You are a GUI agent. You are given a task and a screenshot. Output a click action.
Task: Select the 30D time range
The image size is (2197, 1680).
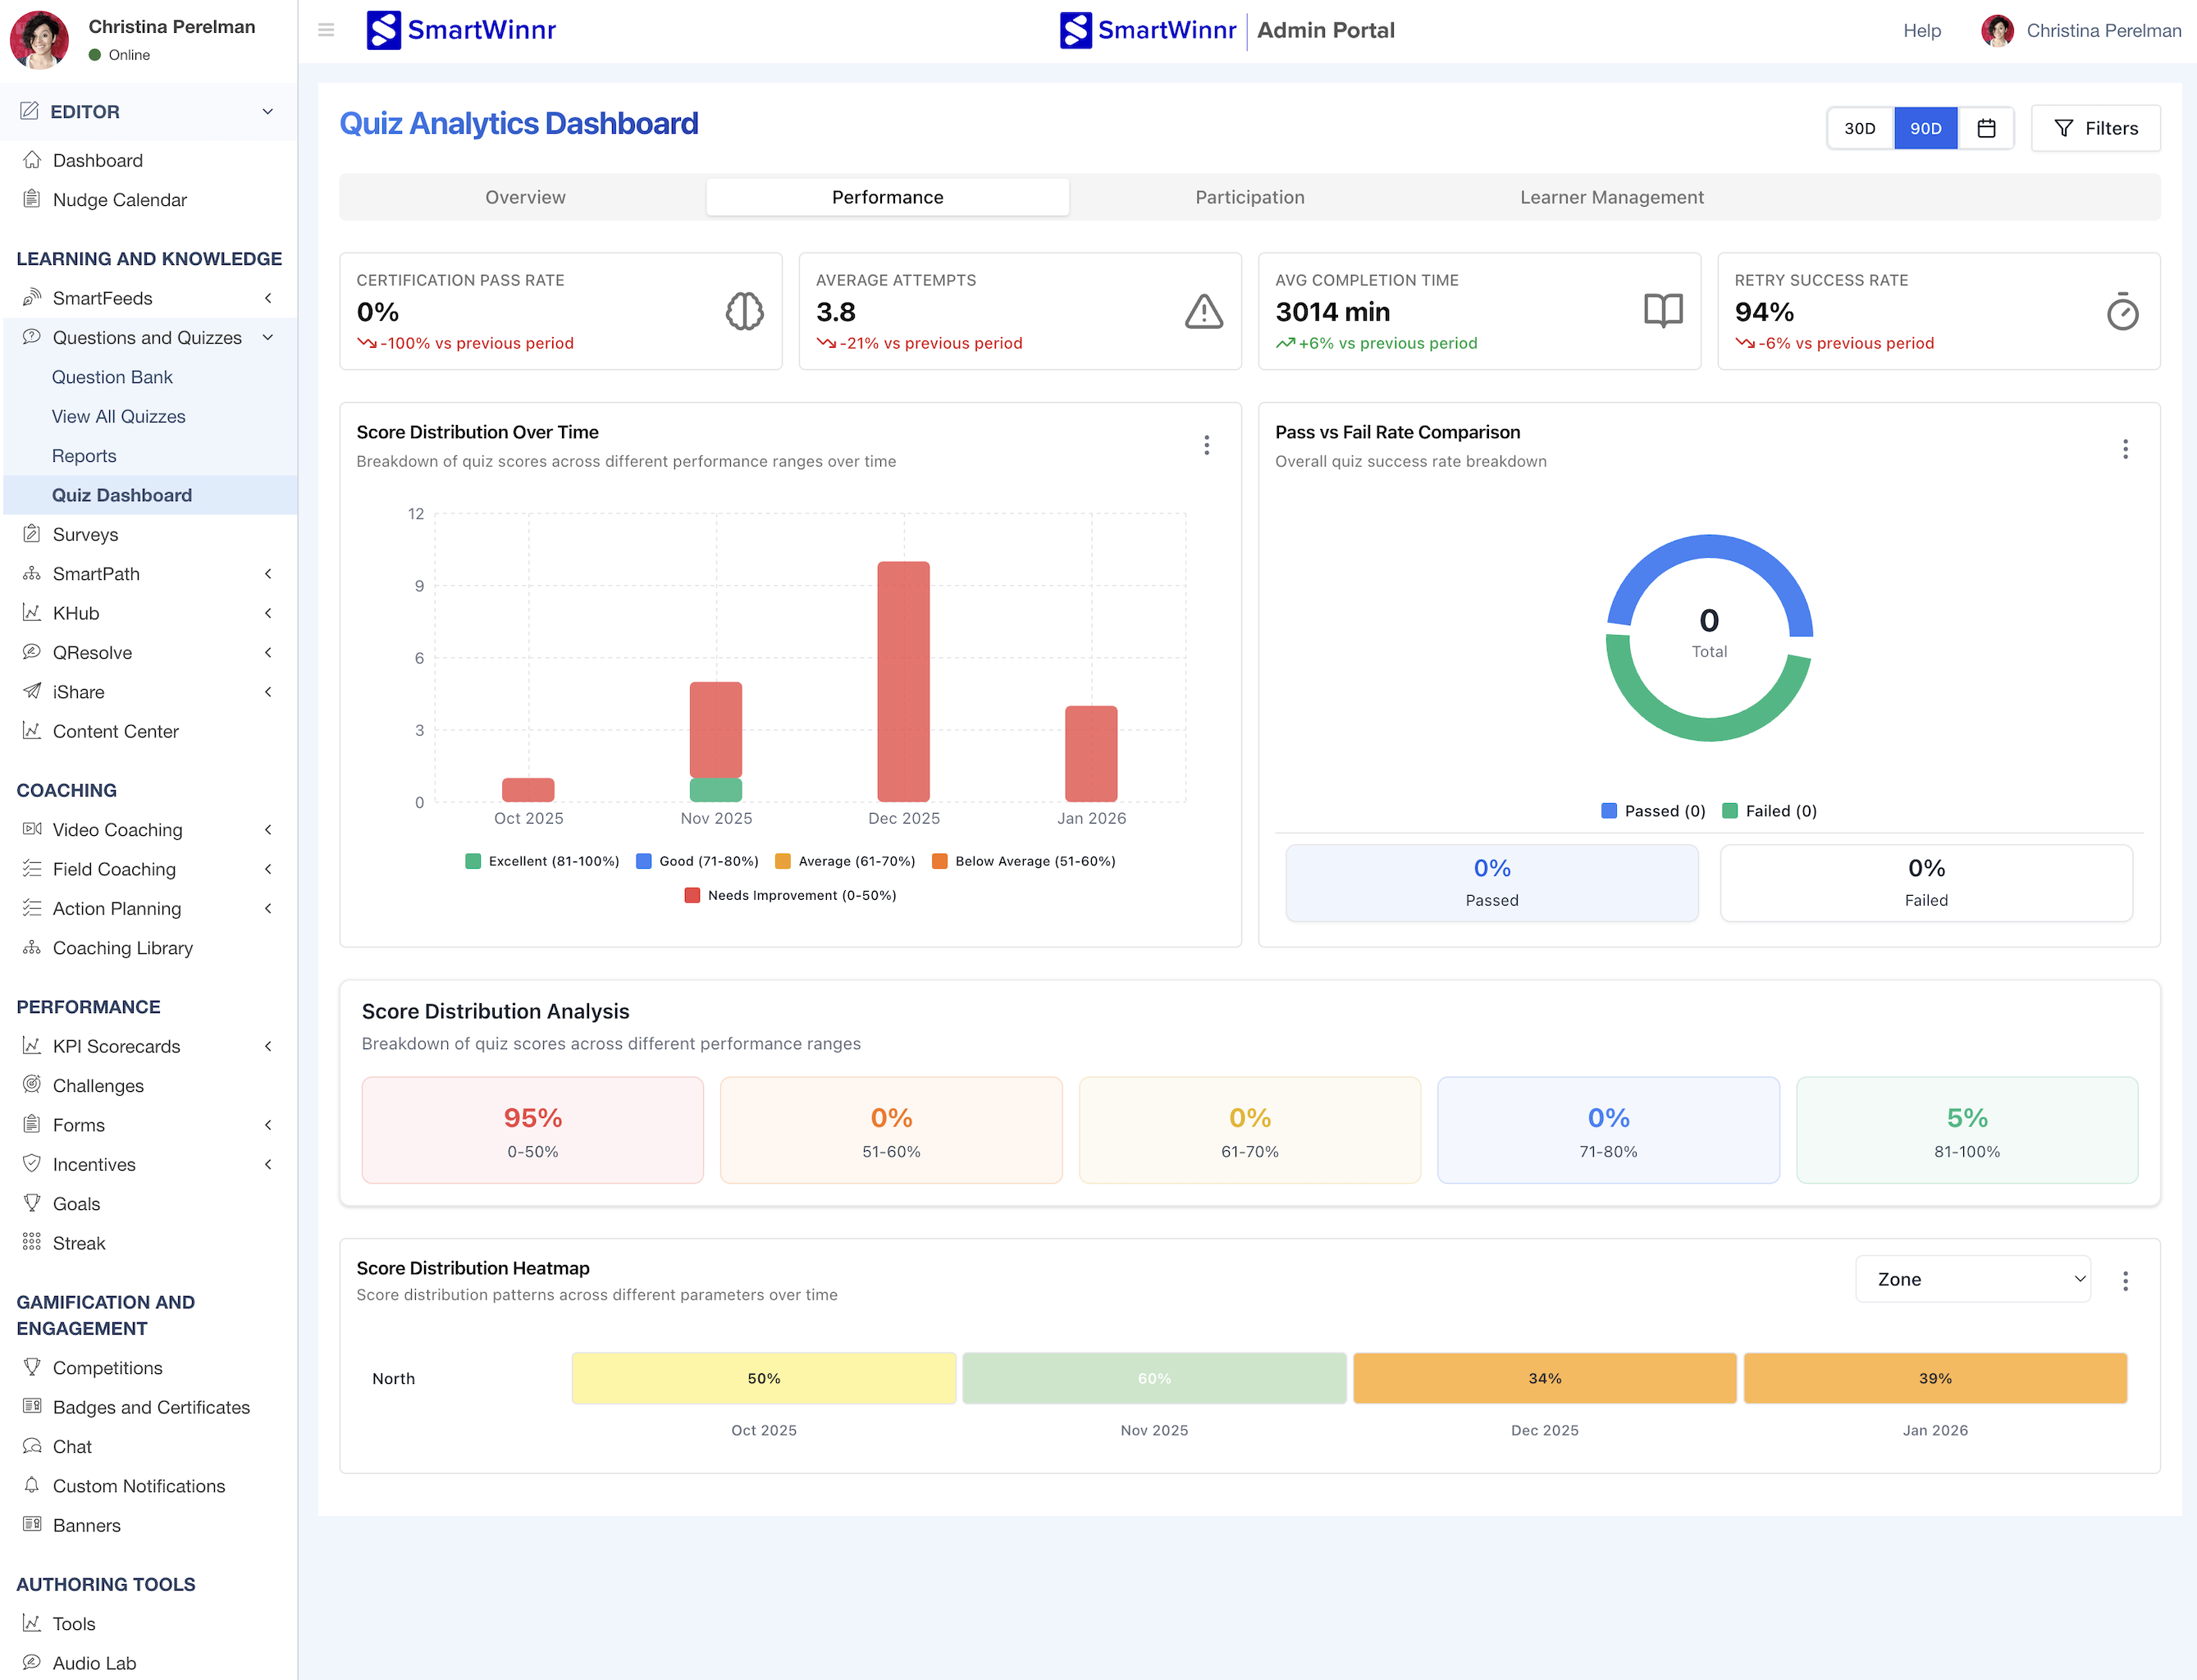(1859, 128)
